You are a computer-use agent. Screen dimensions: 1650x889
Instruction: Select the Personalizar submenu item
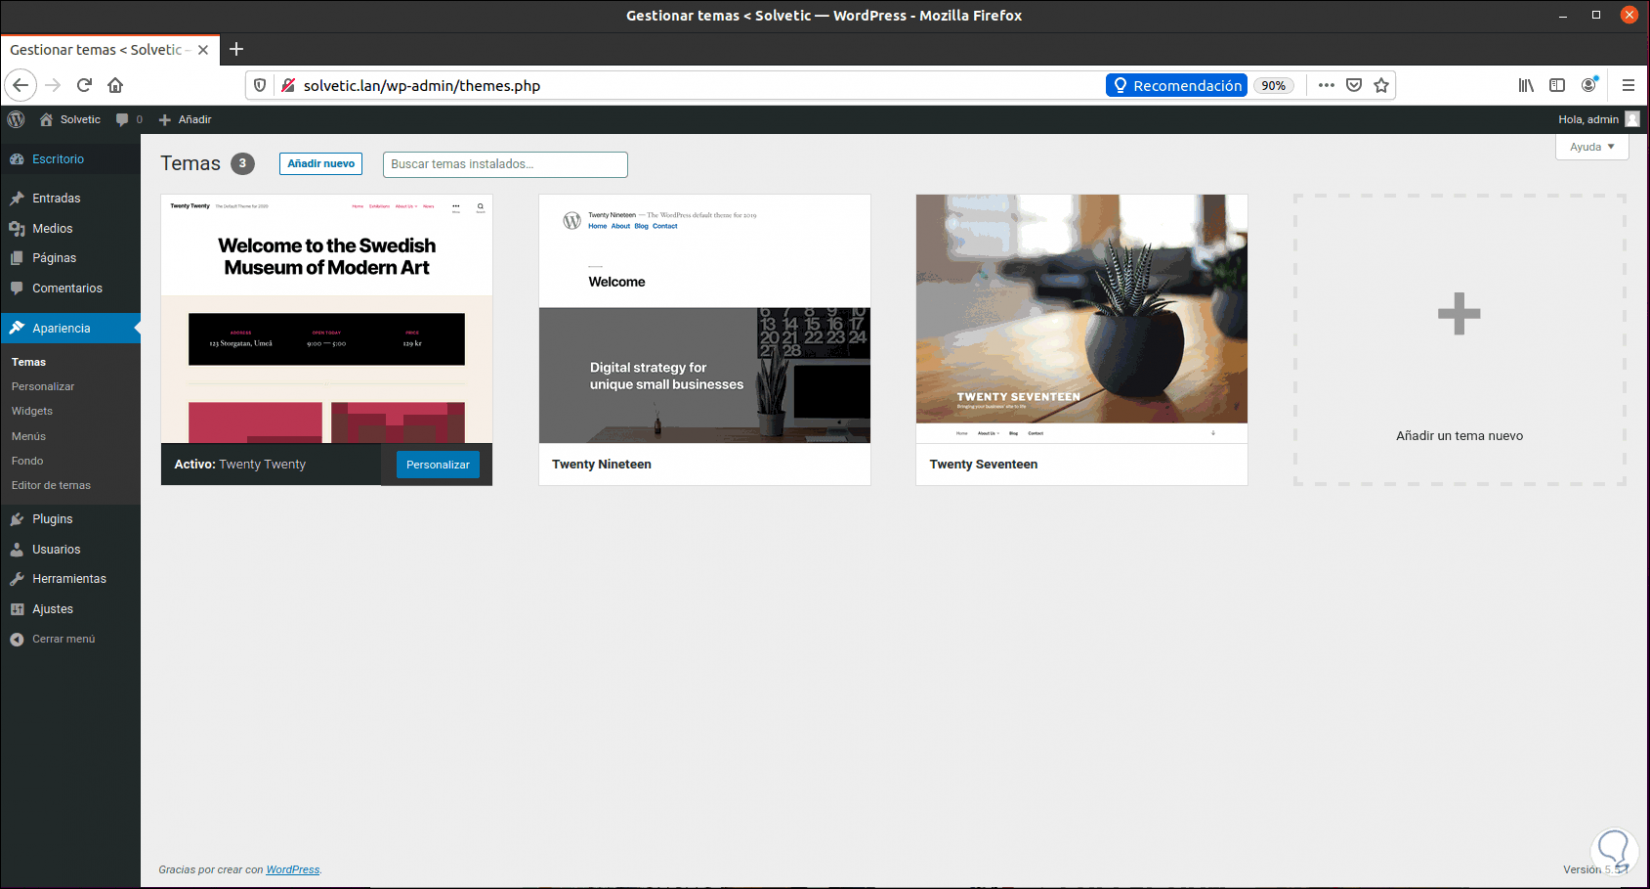click(x=43, y=387)
